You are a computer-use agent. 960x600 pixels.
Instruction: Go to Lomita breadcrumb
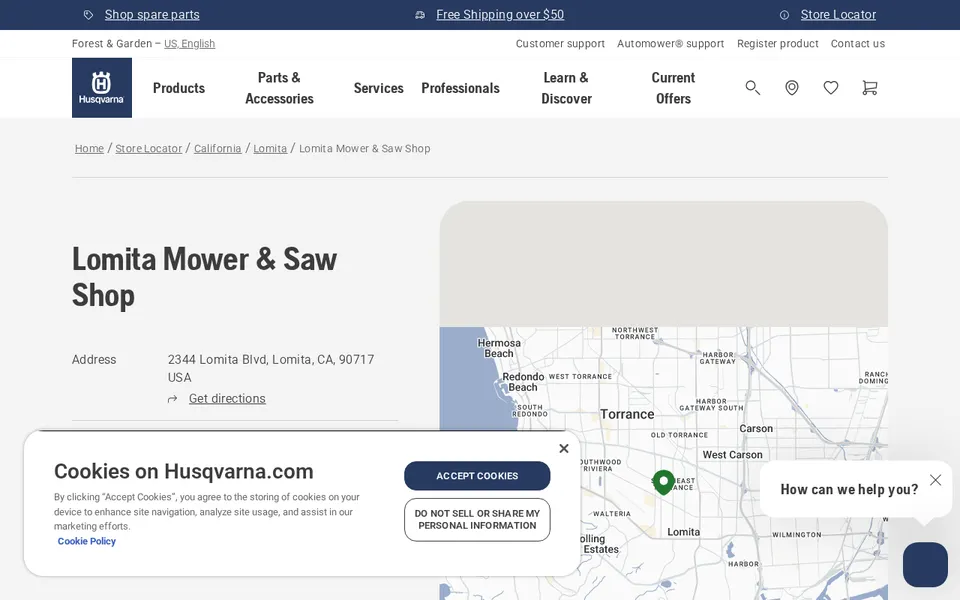[x=270, y=149]
